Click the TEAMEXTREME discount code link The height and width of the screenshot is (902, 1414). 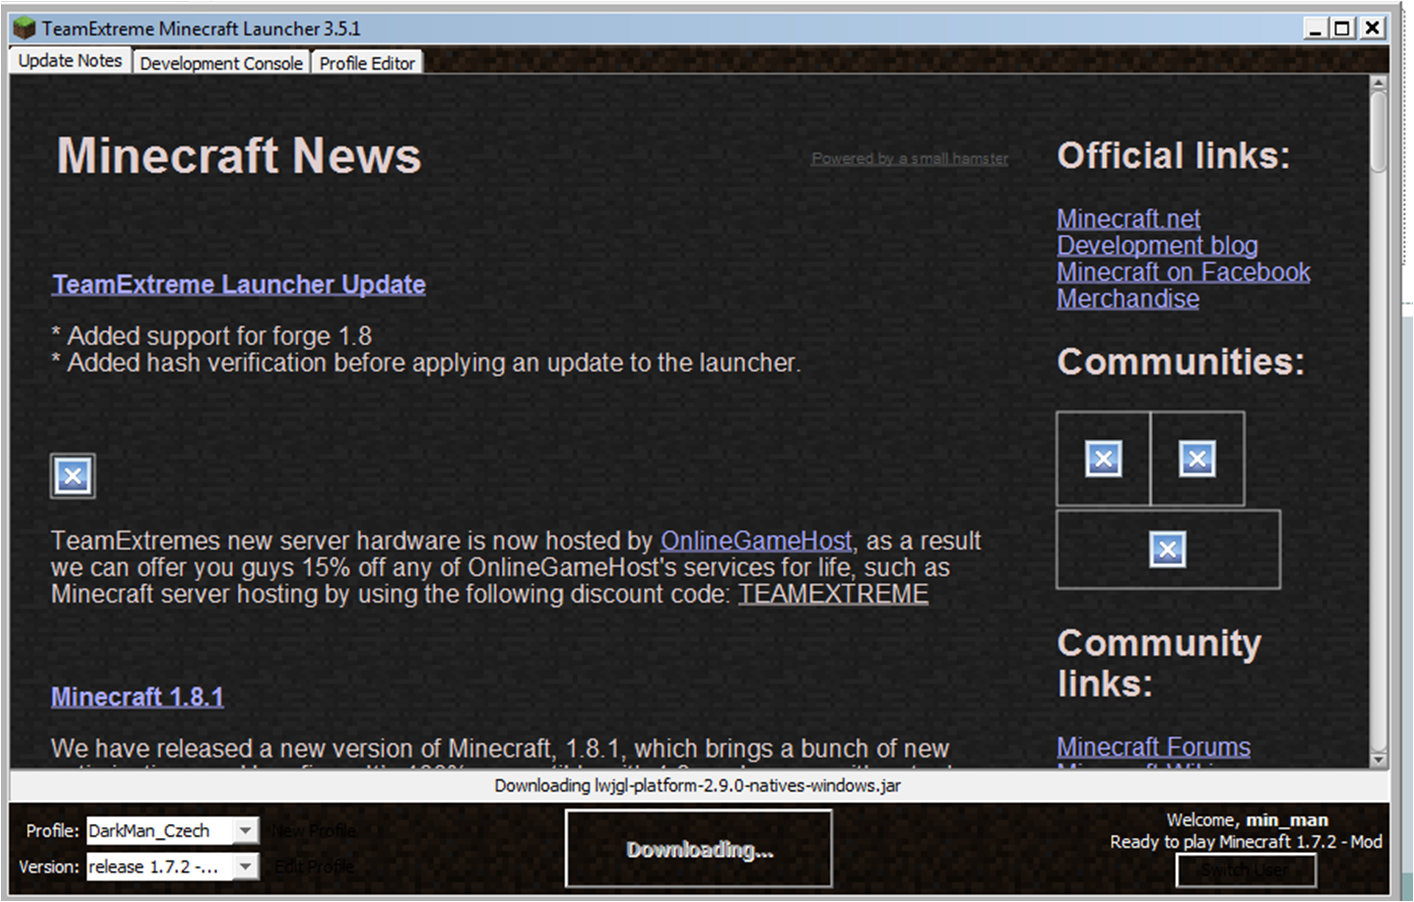[833, 594]
